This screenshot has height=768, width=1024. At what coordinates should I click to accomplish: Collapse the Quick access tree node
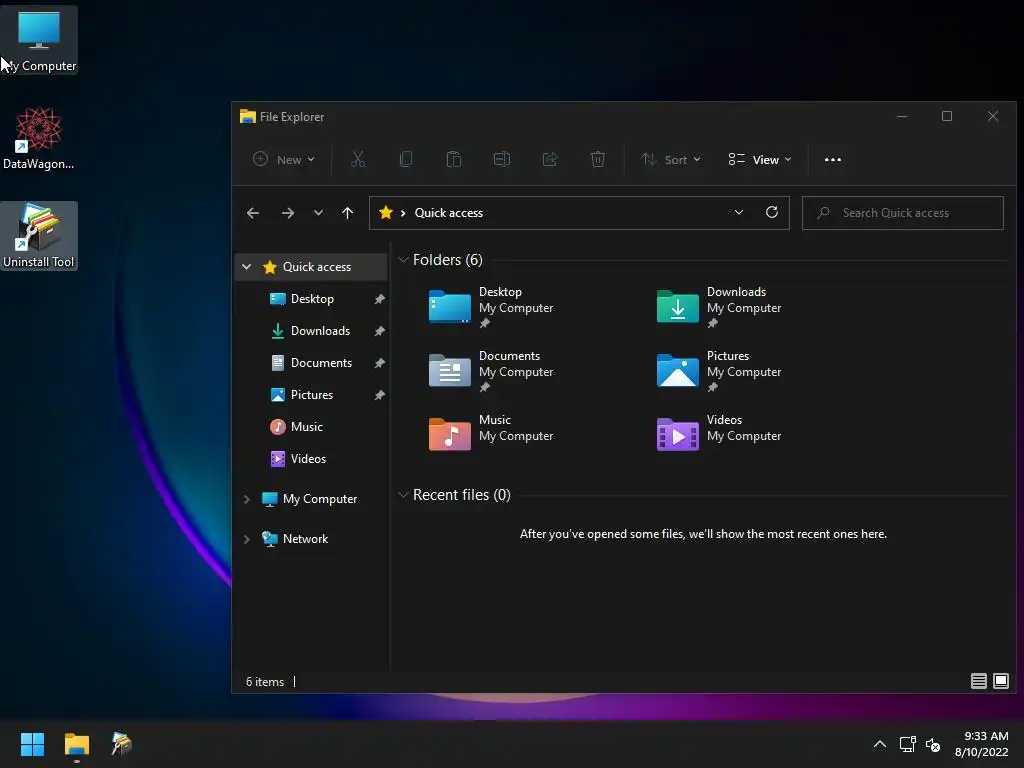pos(246,266)
